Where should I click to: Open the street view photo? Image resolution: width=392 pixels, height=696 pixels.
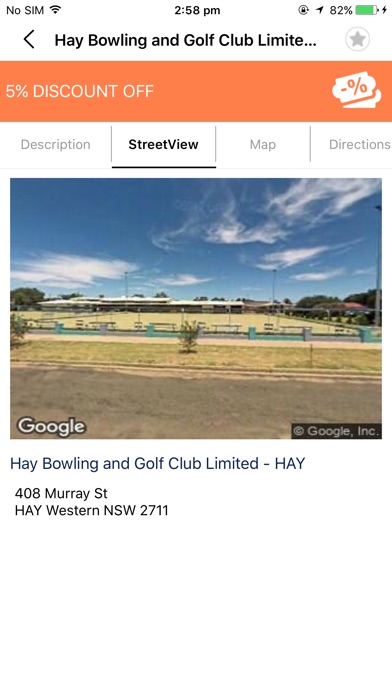pos(196,308)
